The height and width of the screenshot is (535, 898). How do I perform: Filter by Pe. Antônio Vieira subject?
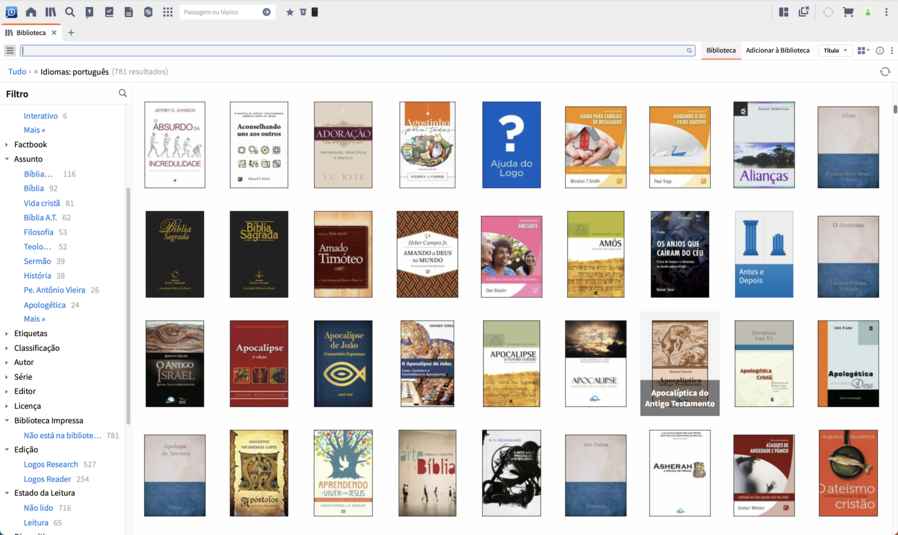[54, 290]
